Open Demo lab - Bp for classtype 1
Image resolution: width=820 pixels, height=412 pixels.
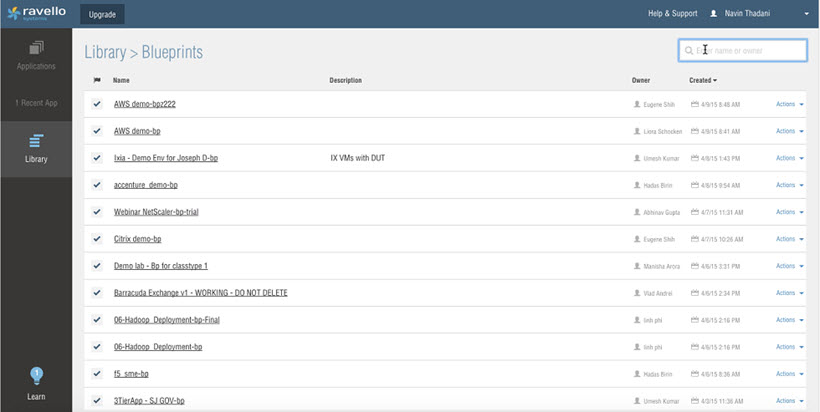coord(161,266)
